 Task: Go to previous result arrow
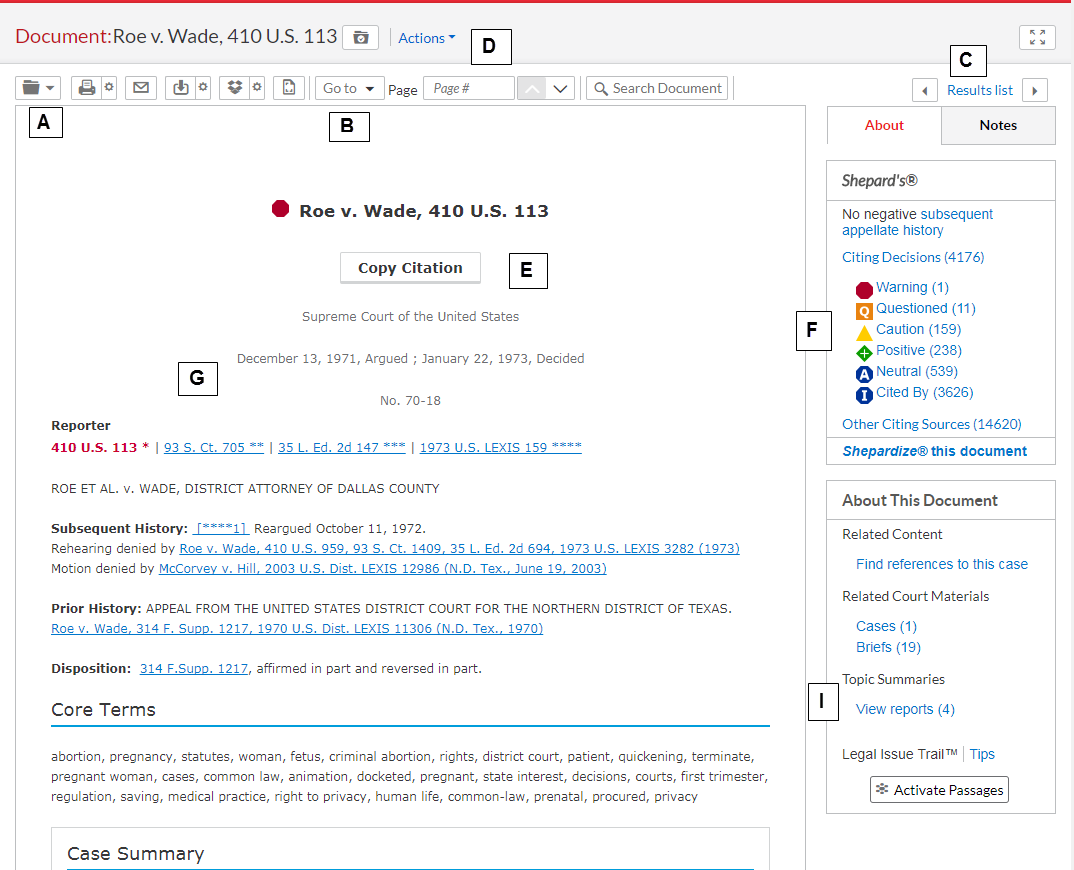925,90
